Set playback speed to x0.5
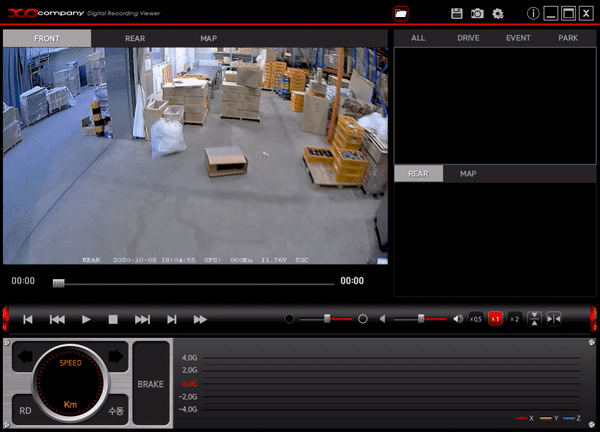Viewport: 600px width, 432px height. click(x=476, y=319)
